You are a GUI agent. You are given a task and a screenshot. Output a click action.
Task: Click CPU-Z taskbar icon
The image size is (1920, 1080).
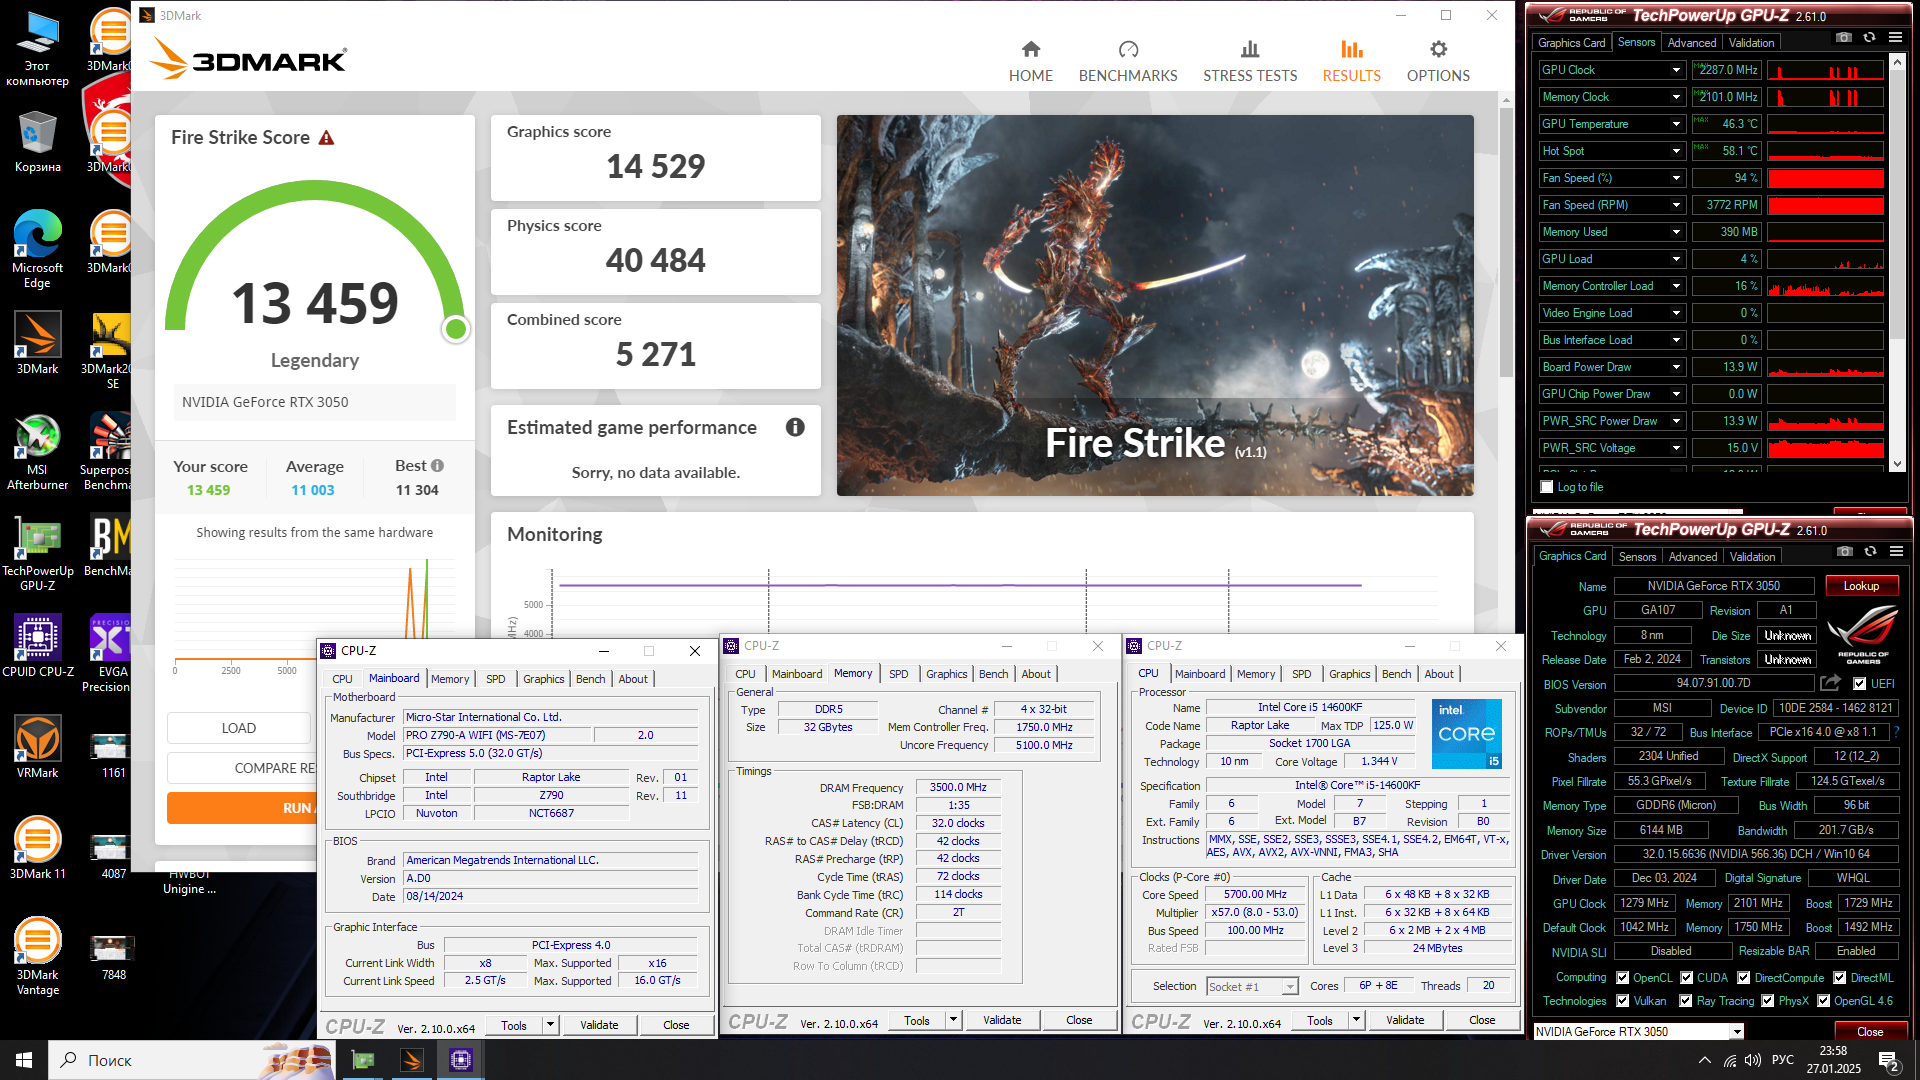(x=461, y=1060)
